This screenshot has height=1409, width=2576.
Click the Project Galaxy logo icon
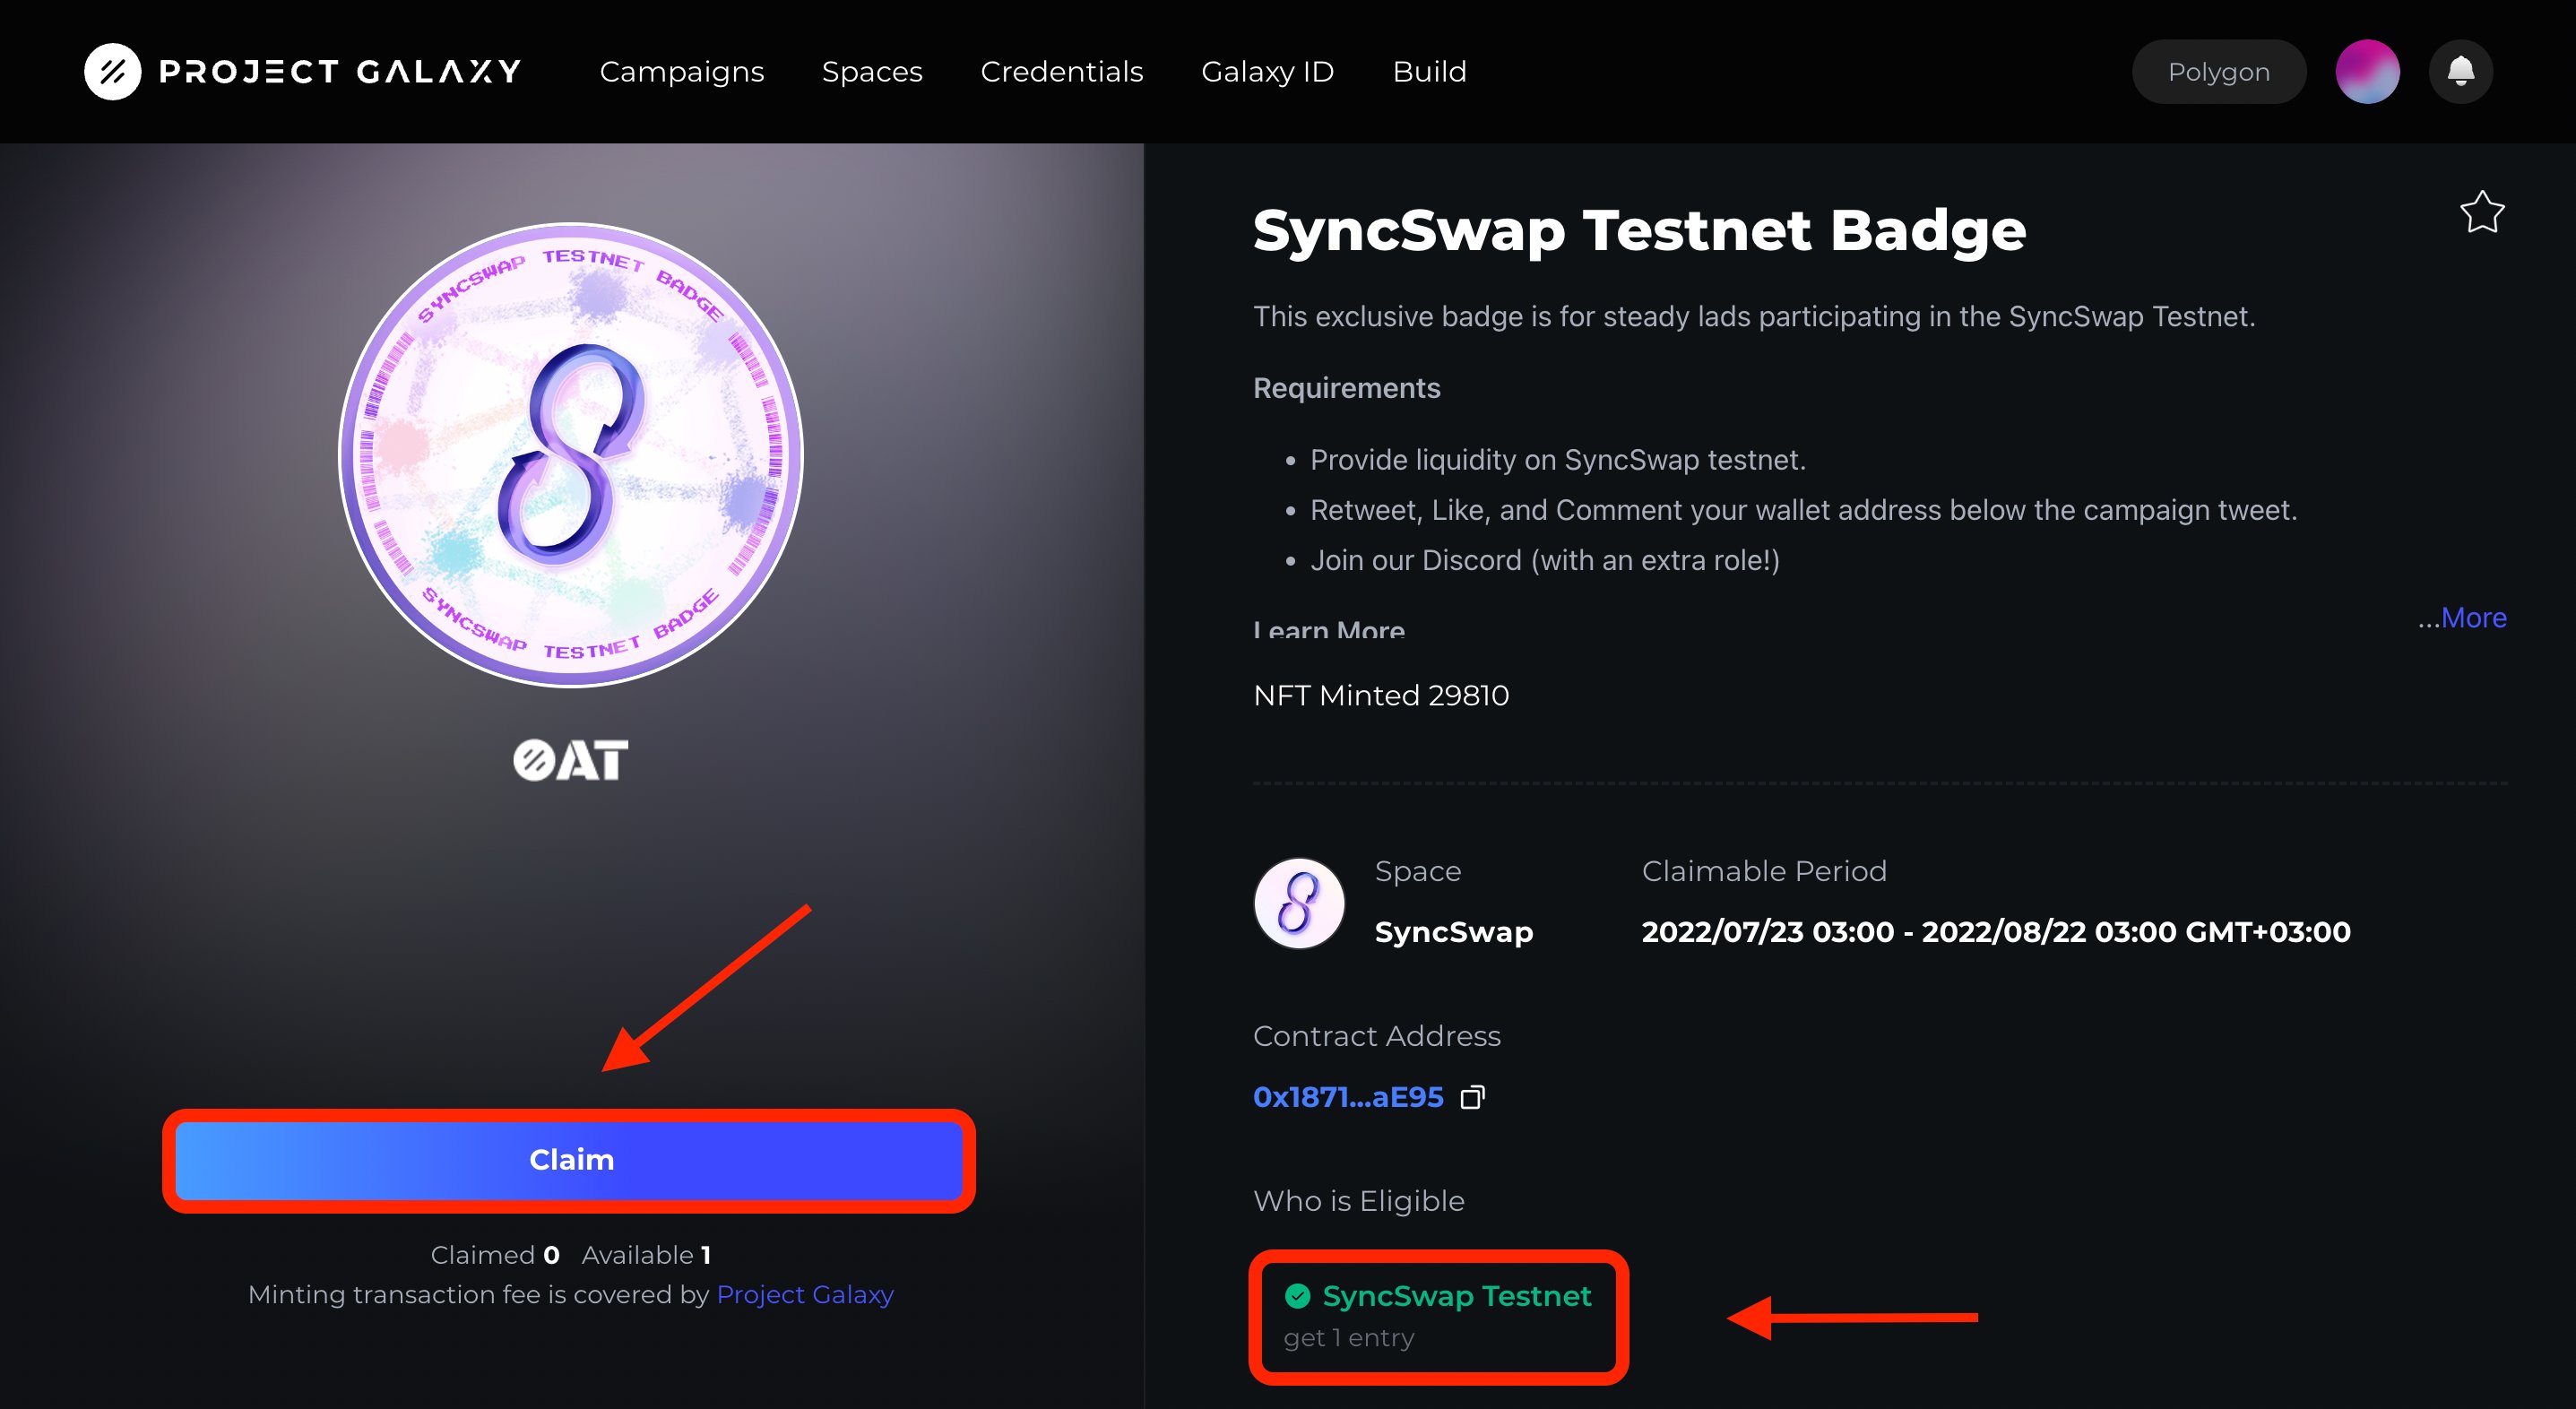click(113, 72)
